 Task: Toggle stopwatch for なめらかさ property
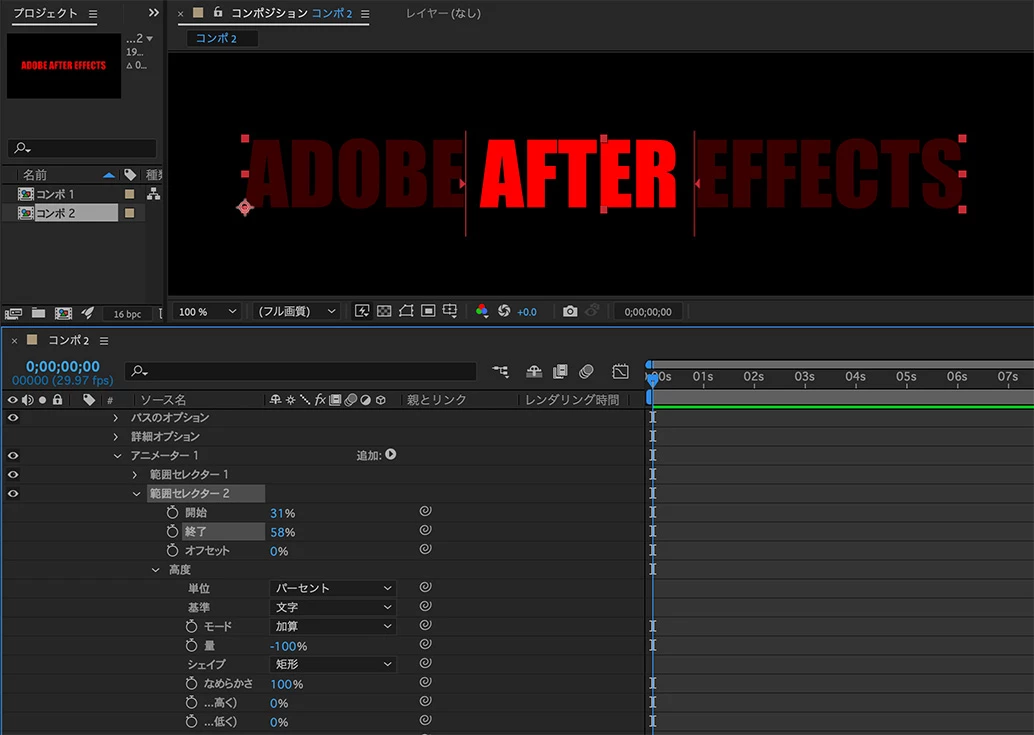tap(191, 684)
